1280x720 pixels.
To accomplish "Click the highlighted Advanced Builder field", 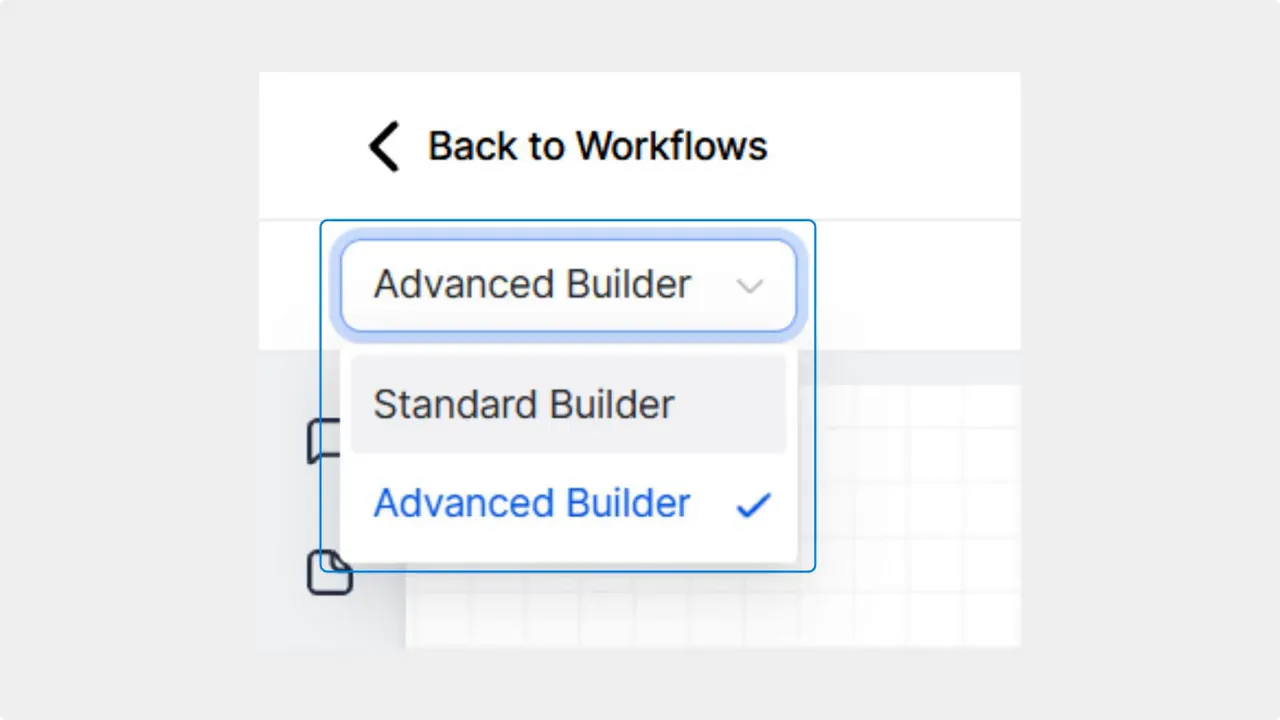I will point(567,284).
